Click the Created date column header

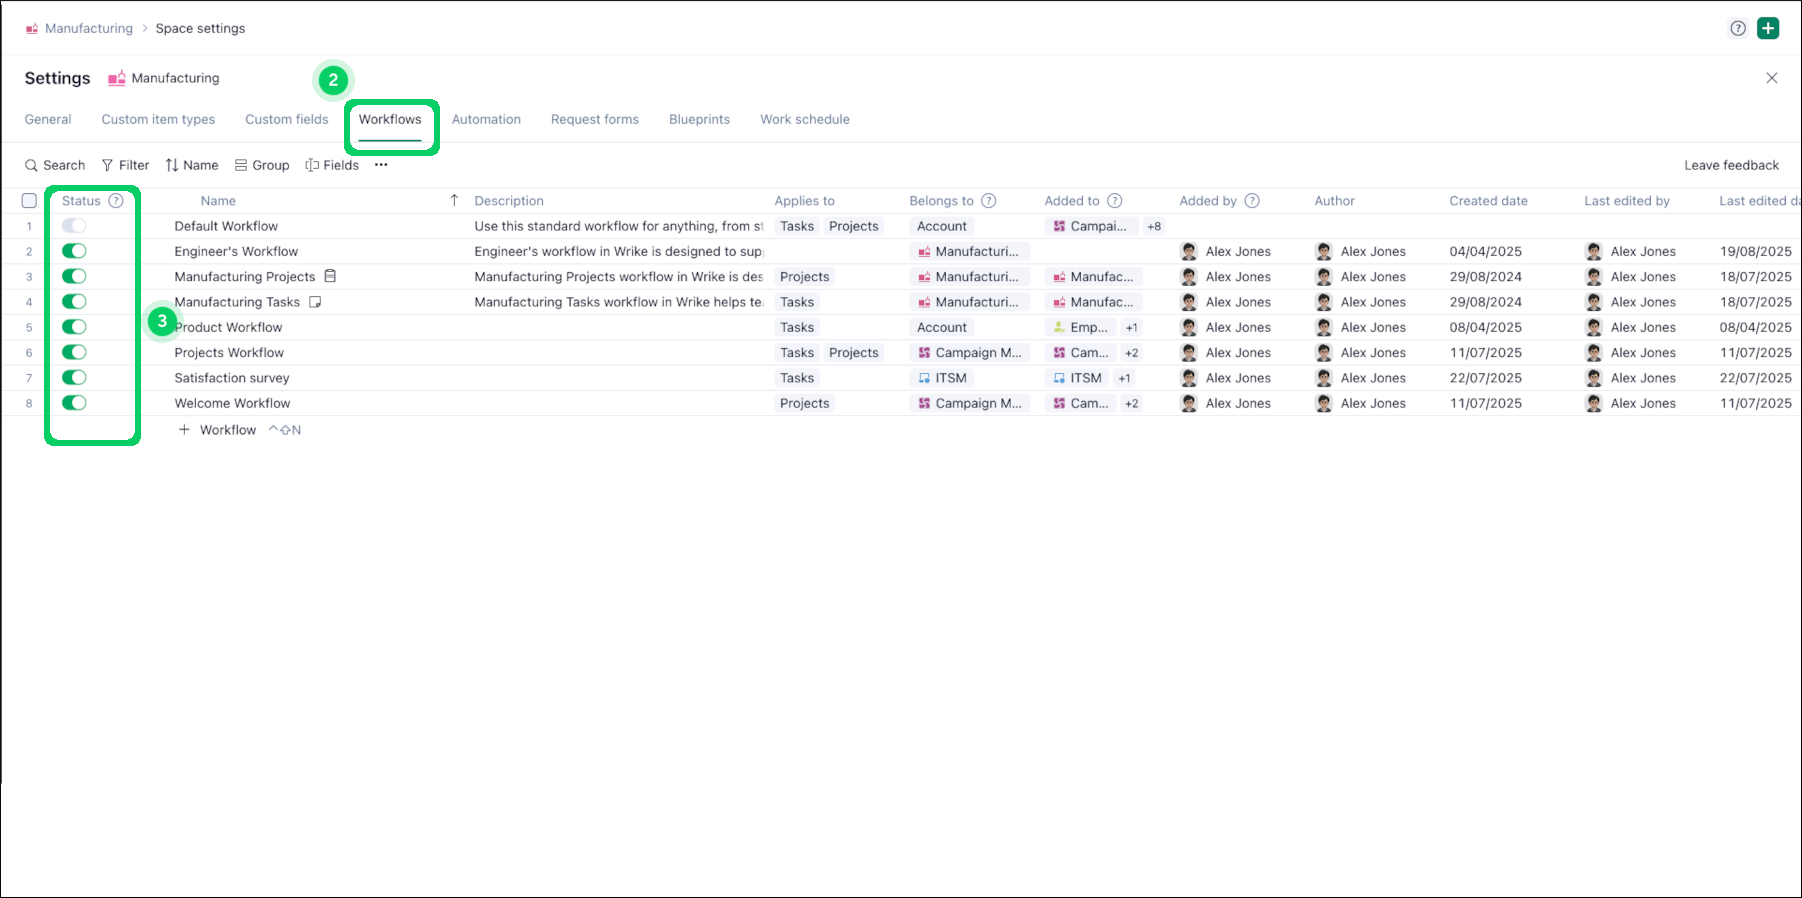(1488, 200)
